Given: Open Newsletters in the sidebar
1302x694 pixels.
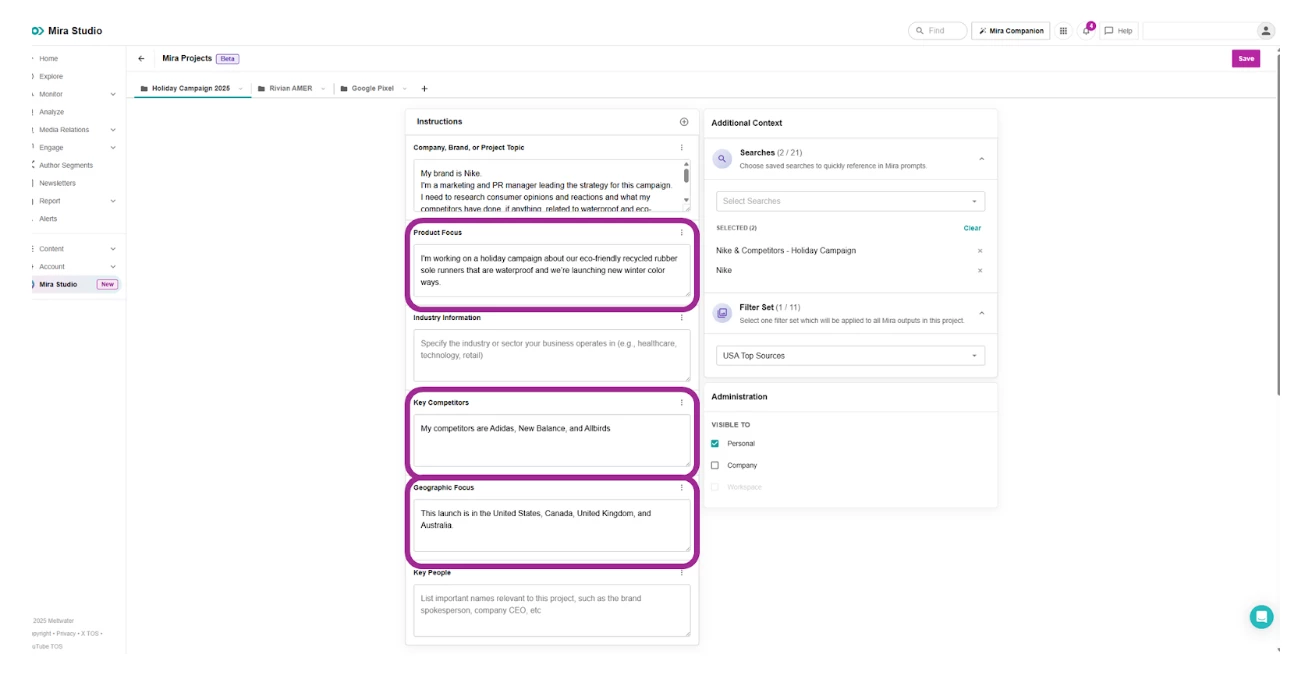Looking at the screenshot, I should point(57,184).
